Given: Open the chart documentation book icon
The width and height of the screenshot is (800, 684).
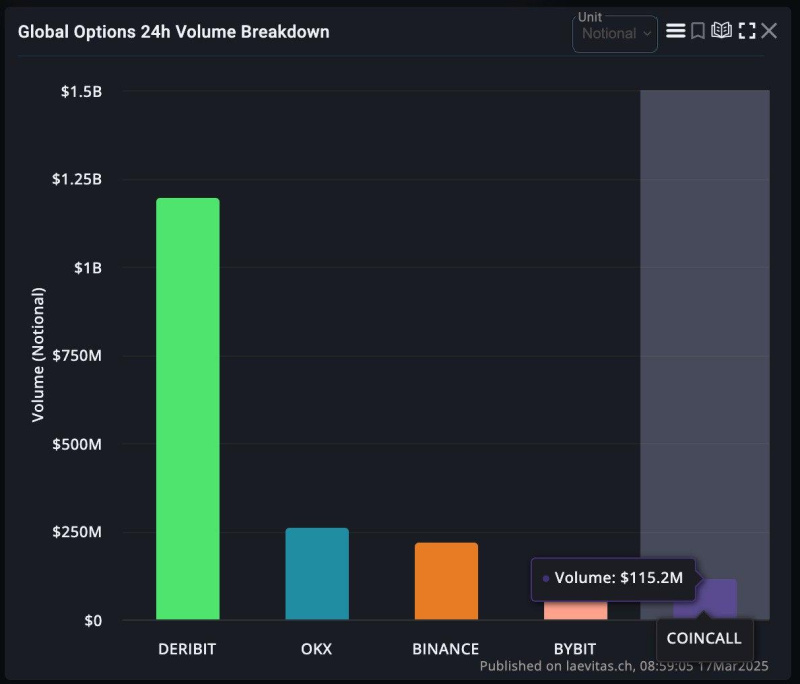Looking at the screenshot, I should click(723, 31).
